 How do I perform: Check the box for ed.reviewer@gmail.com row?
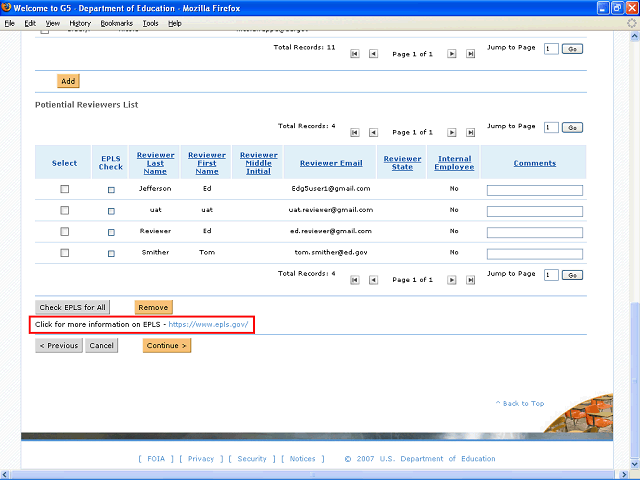tap(65, 232)
